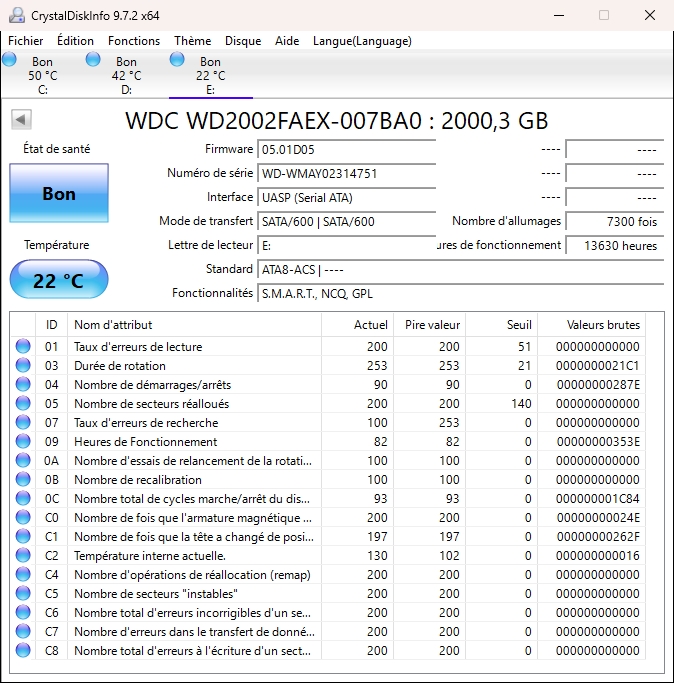Screen dimensions: 674x683
Task: Click status icon for attribute C2 temperature
Action: [23, 556]
